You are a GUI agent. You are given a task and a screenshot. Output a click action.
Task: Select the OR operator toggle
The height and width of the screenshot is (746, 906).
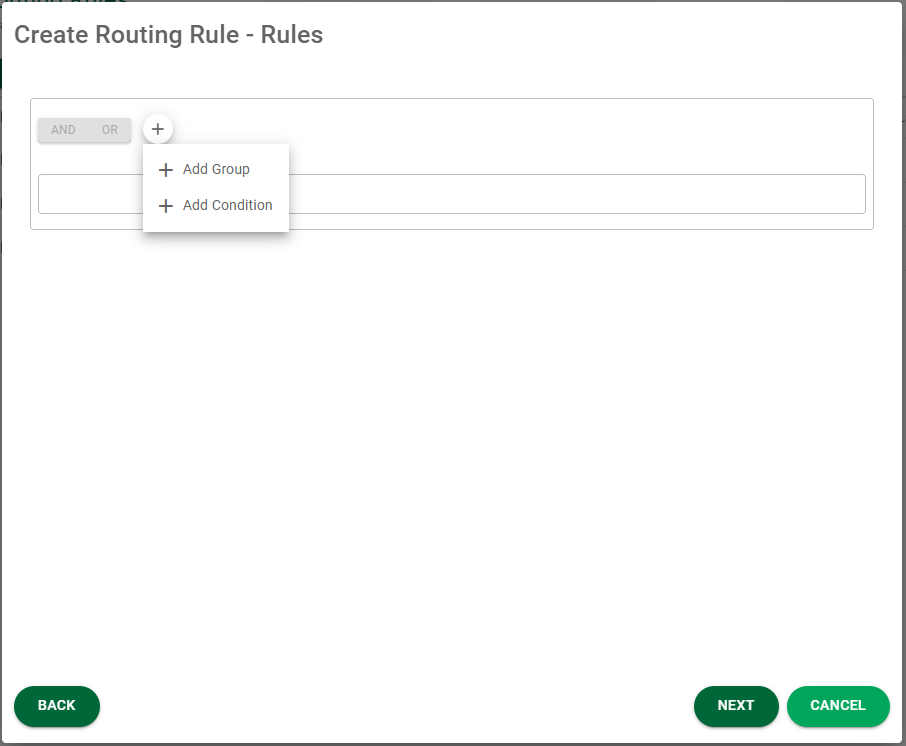[x=110, y=130]
